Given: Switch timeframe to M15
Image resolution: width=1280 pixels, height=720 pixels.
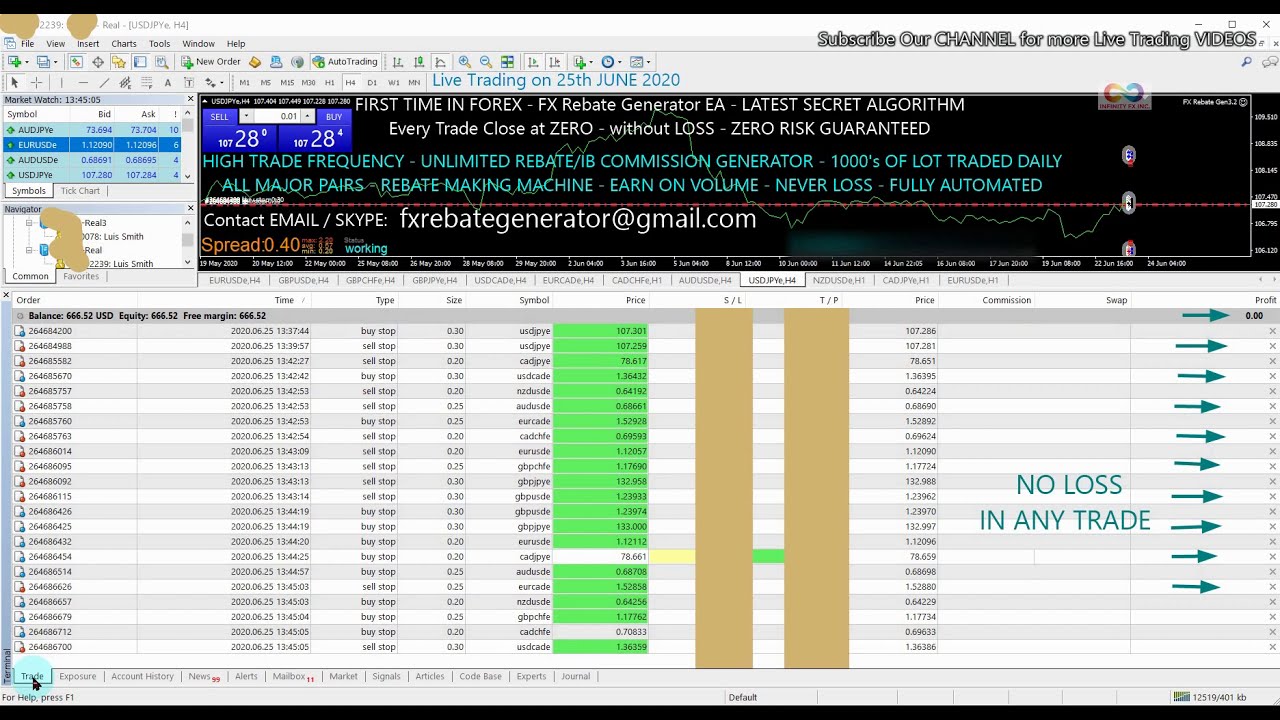Looking at the screenshot, I should pyautogui.click(x=287, y=83).
